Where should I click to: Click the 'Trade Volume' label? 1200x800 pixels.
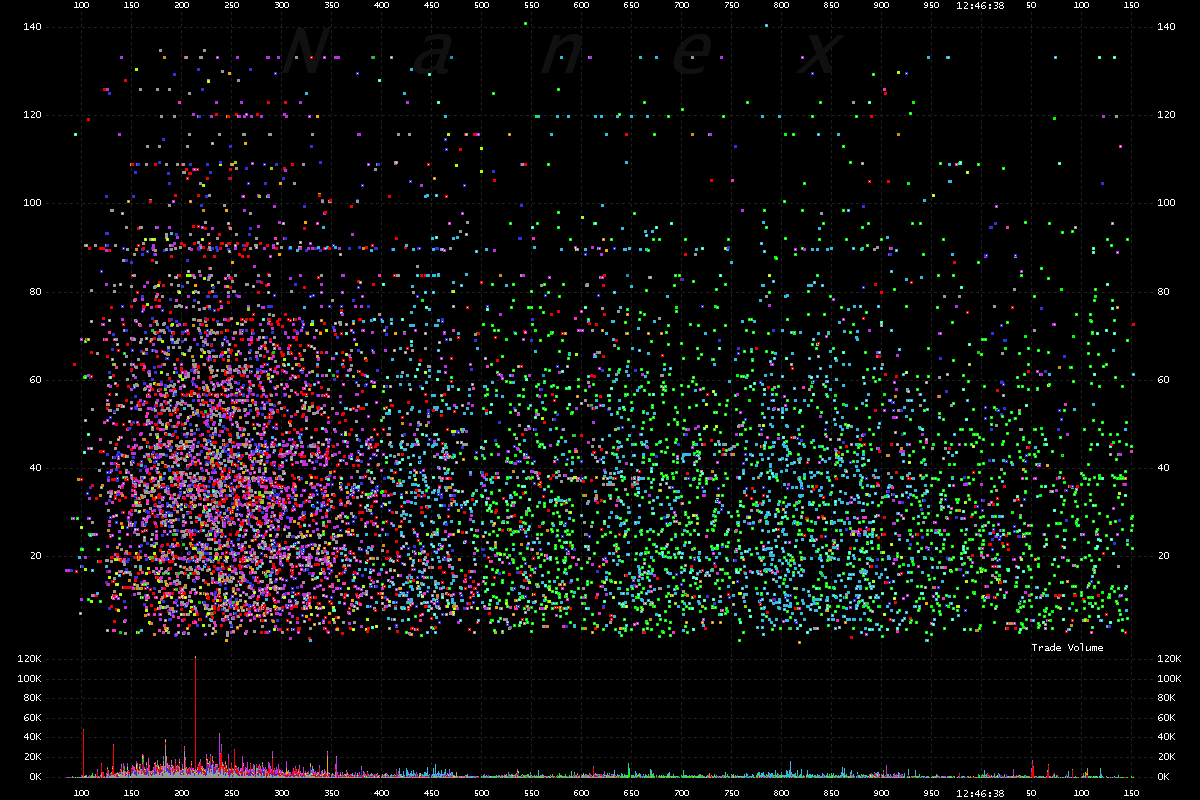1067,648
